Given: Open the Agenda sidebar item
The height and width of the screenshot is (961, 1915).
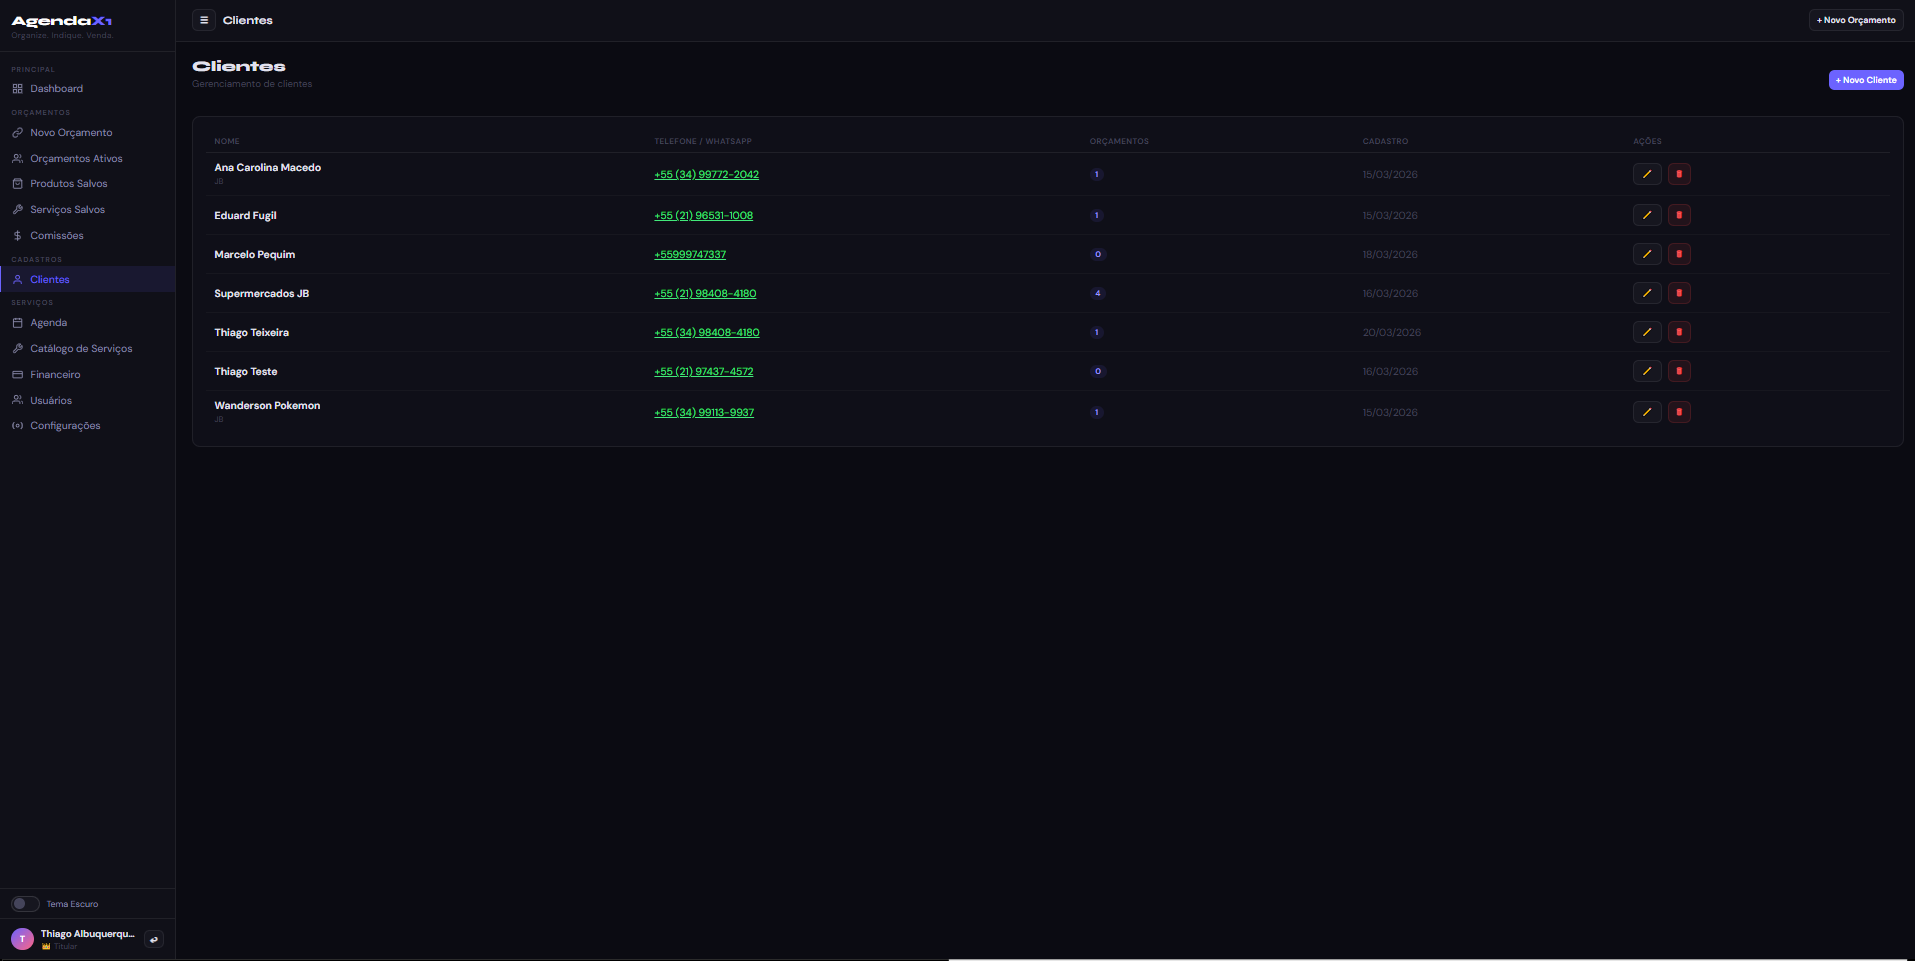Looking at the screenshot, I should pyautogui.click(x=48, y=323).
